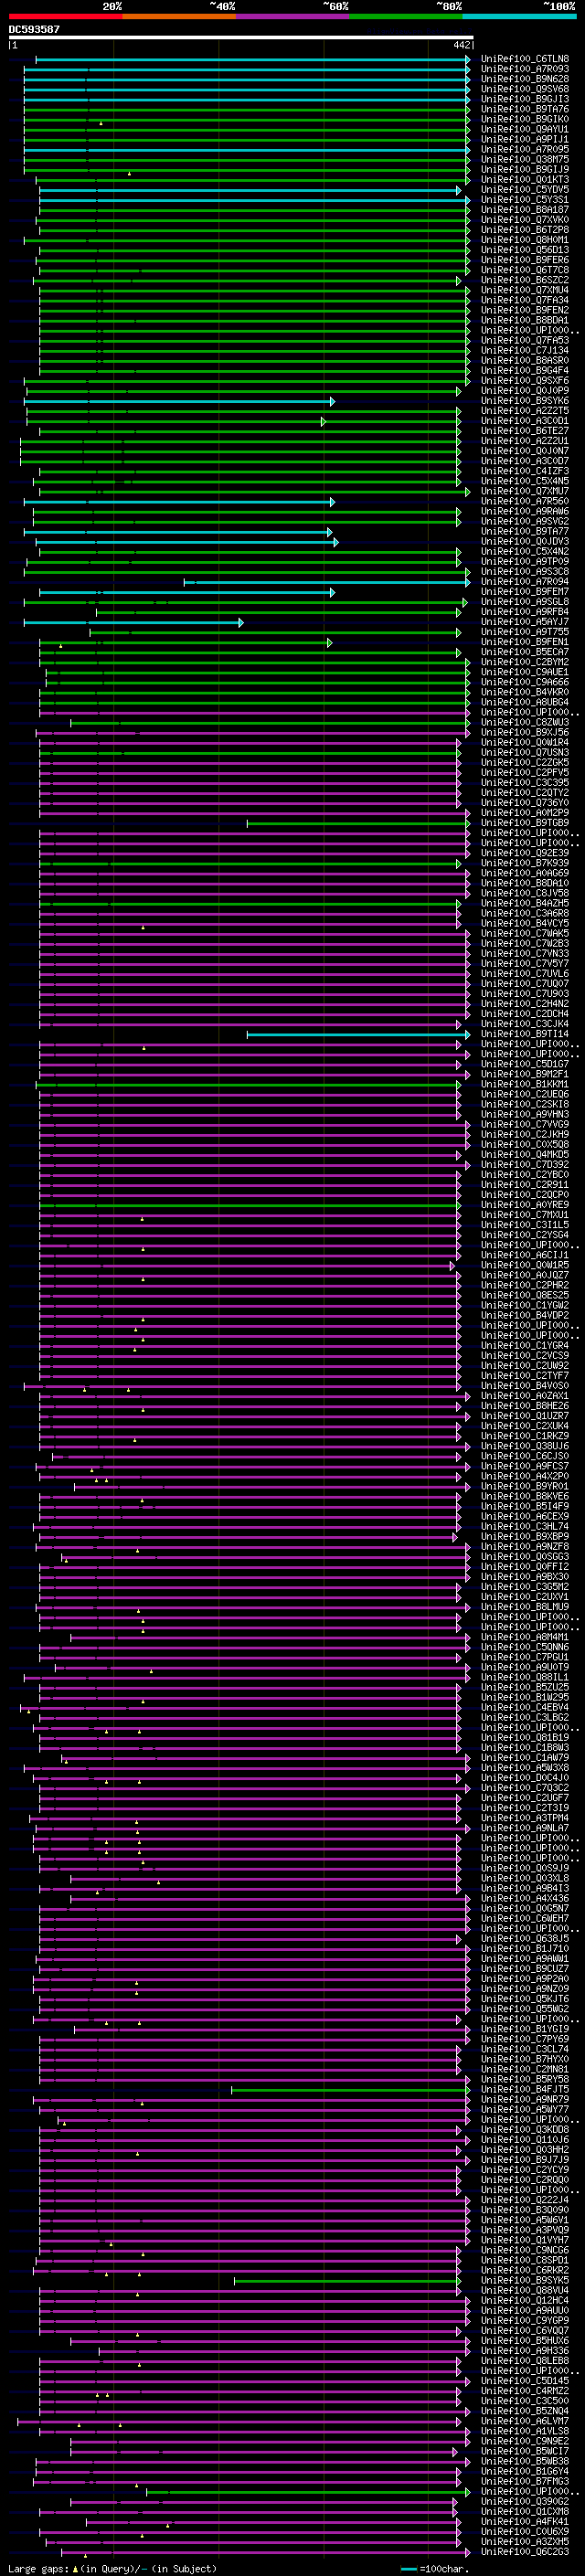
Task: Select hit label UniRef100_C9NCG6
Action: click(525, 2250)
